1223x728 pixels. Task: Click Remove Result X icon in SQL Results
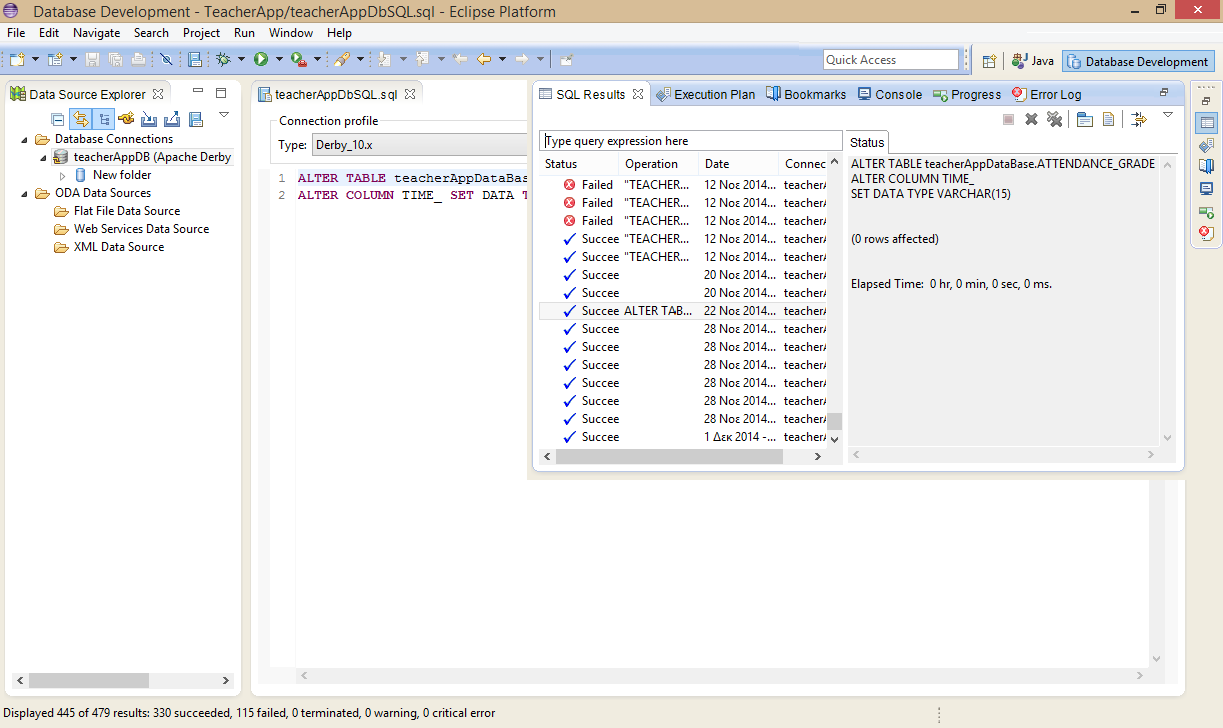pos(1031,120)
